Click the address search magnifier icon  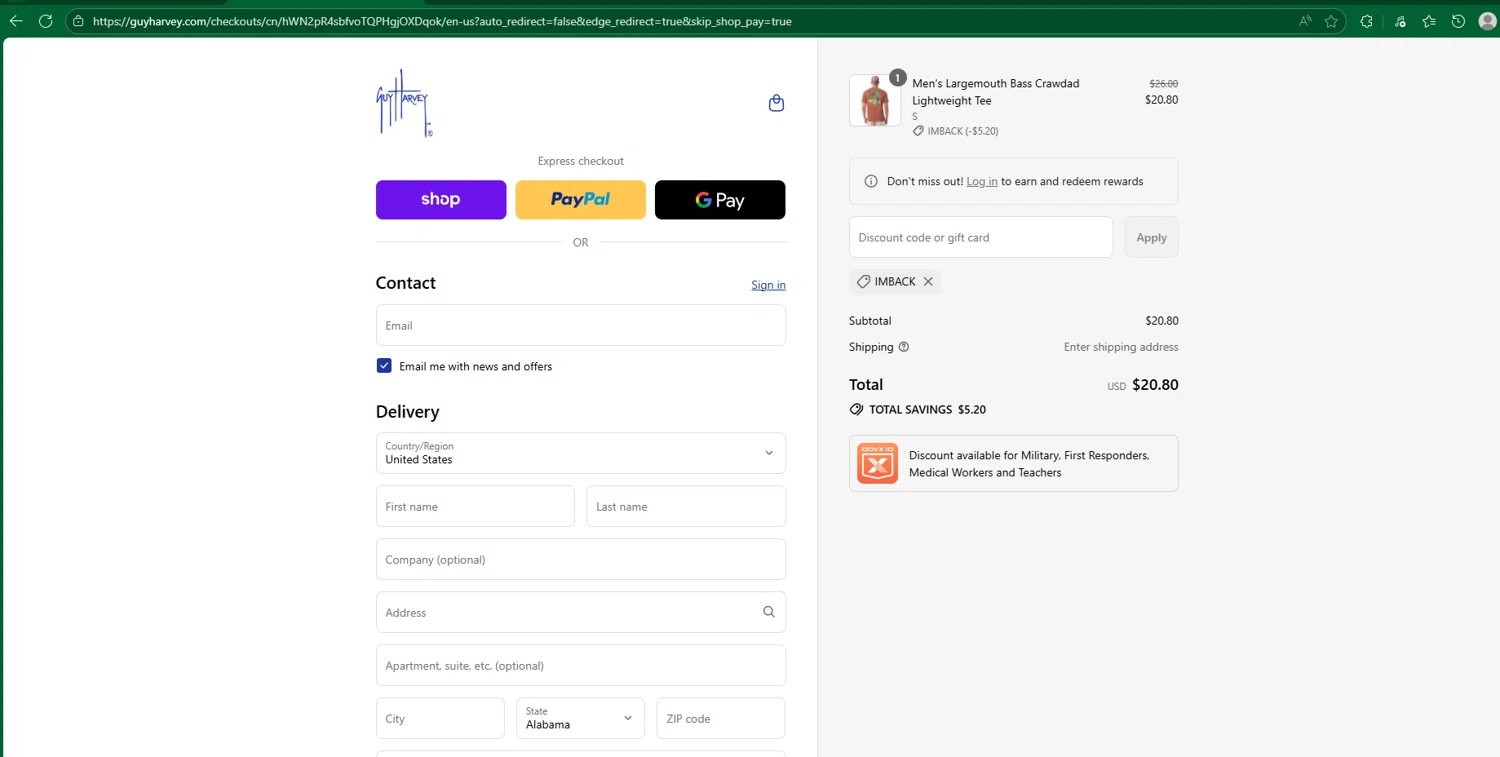pos(768,612)
